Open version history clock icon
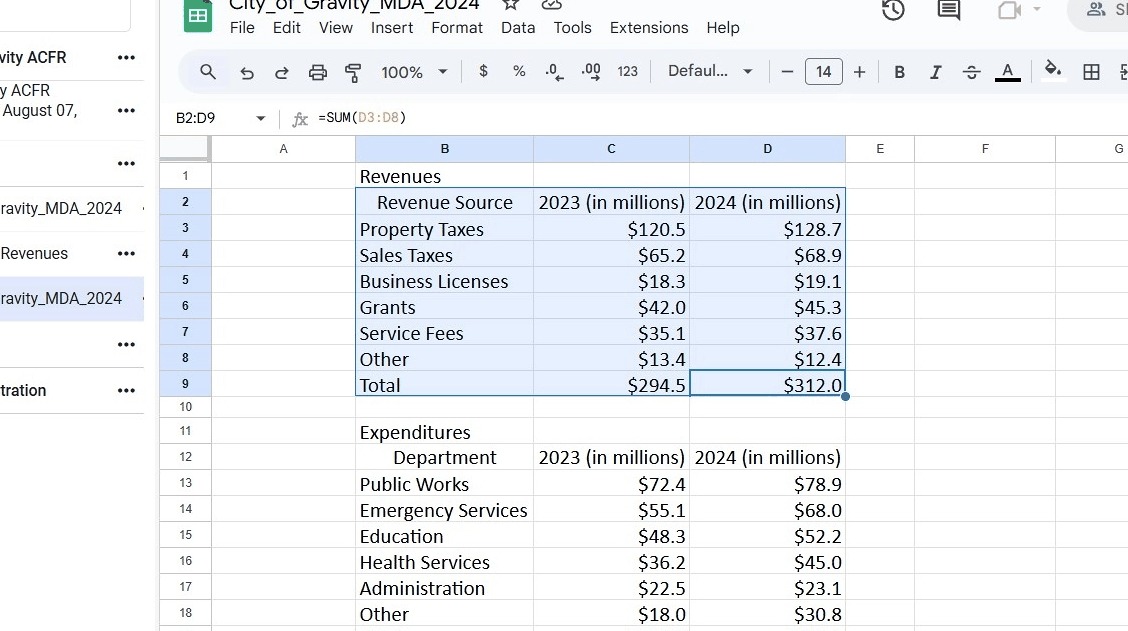The height and width of the screenshot is (631, 1128). [x=893, y=10]
